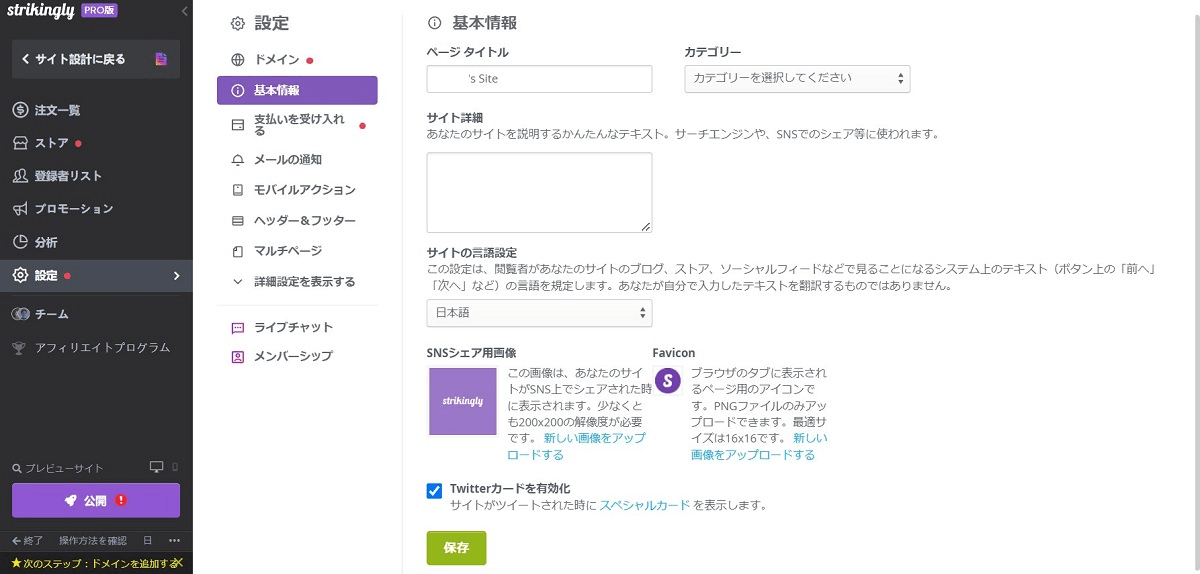Open the site language 日本語 dropdown

tap(539, 313)
